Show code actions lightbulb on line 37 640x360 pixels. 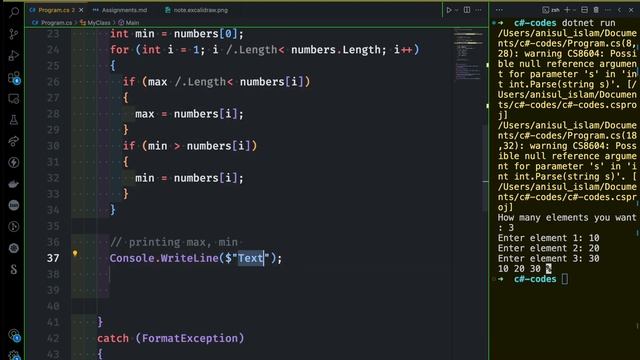click(x=75, y=253)
